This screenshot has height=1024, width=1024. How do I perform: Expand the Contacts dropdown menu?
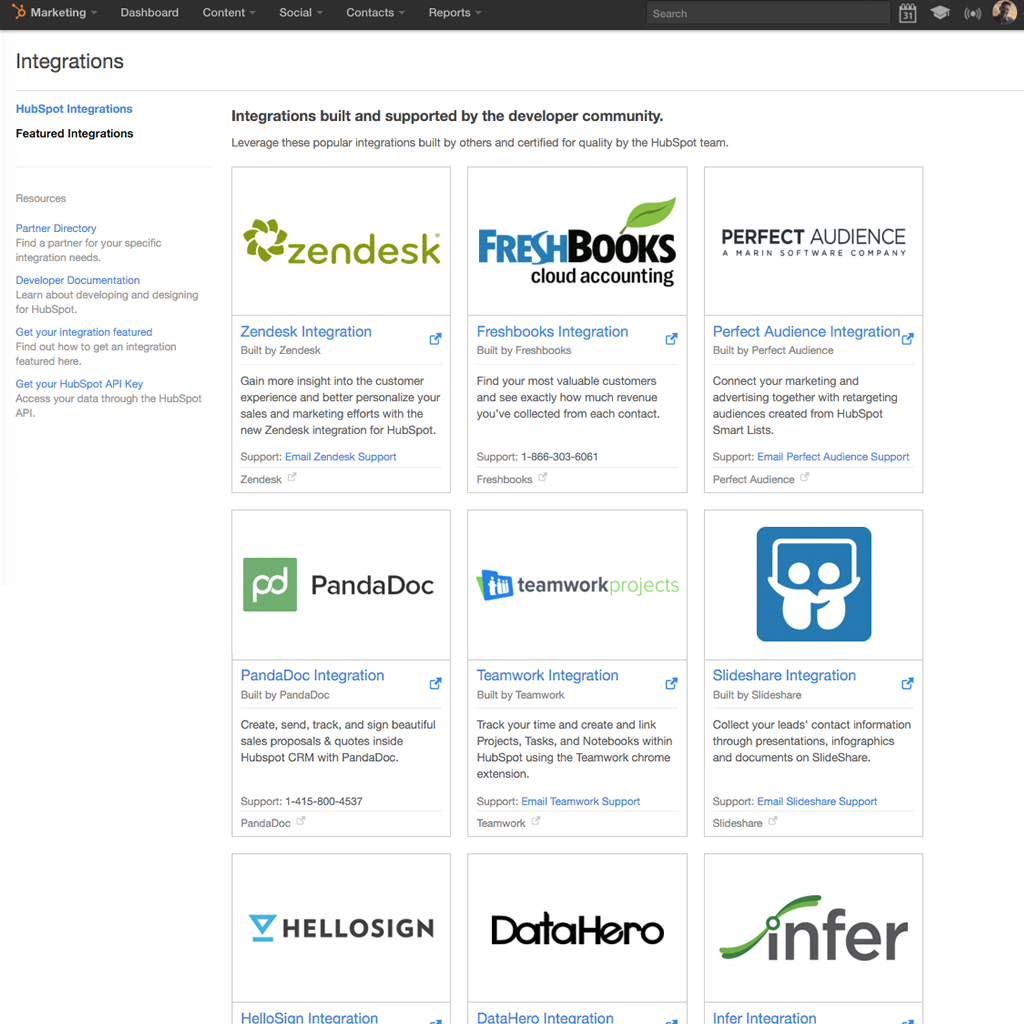click(376, 12)
